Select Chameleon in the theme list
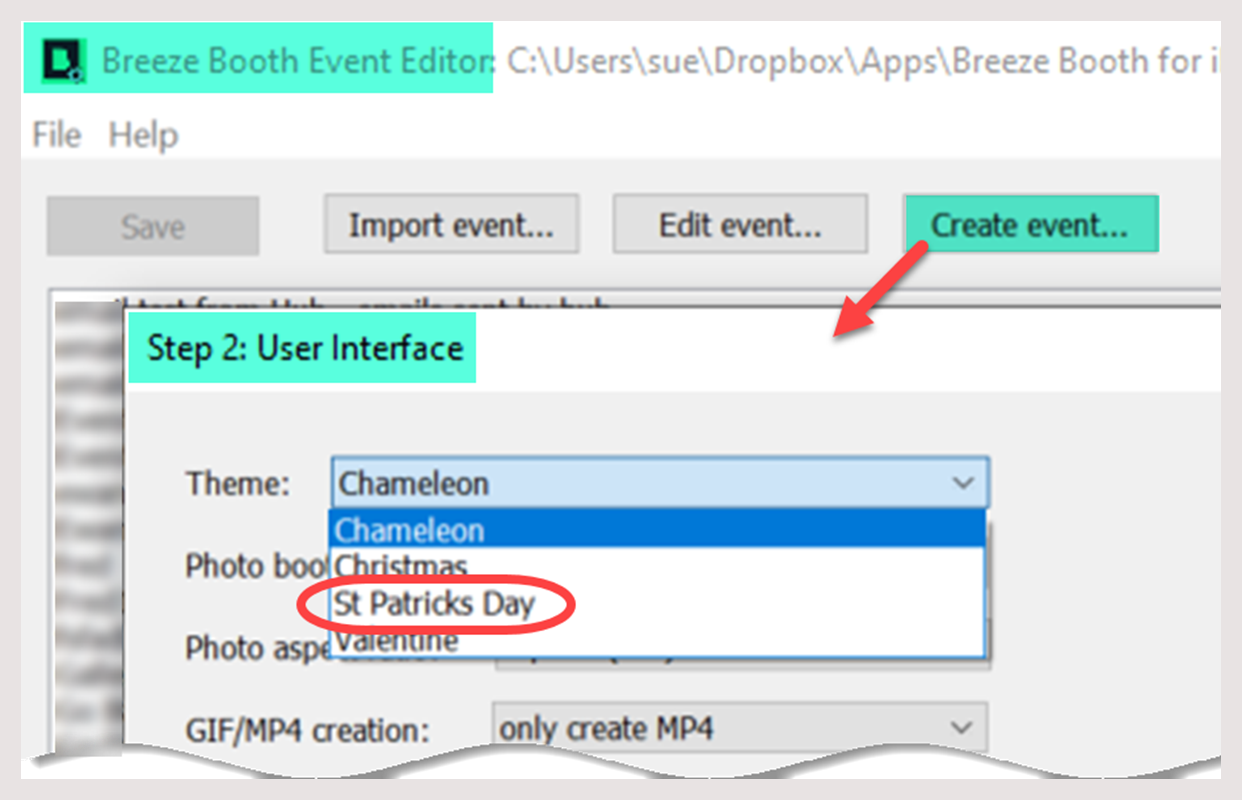 tap(658, 529)
